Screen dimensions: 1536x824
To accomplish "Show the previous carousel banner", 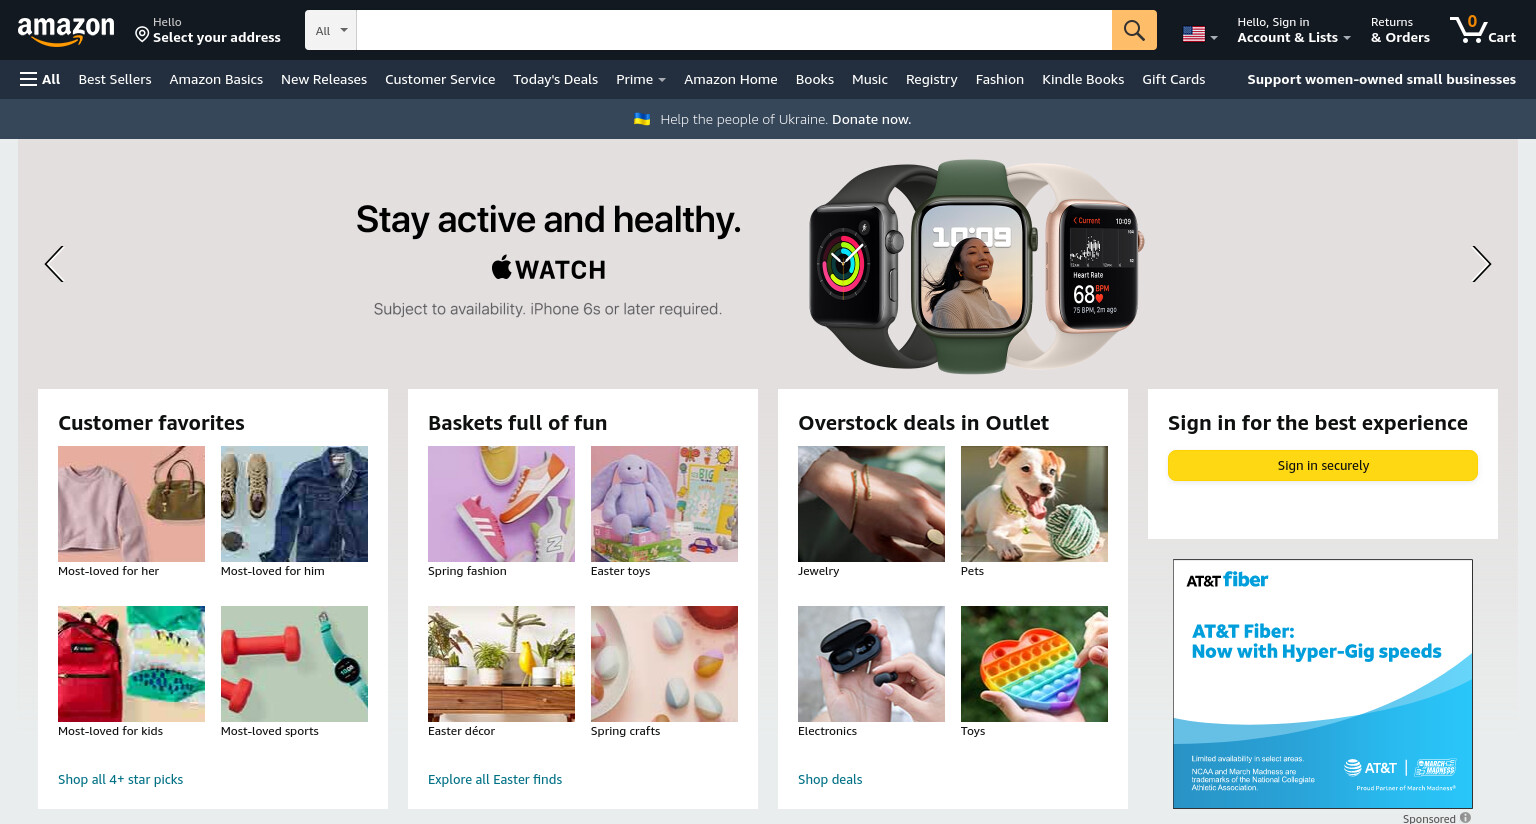I will 54,264.
